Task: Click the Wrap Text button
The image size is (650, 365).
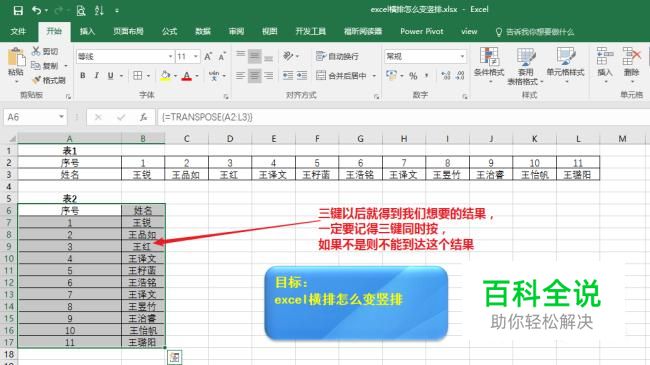Action: (337, 56)
